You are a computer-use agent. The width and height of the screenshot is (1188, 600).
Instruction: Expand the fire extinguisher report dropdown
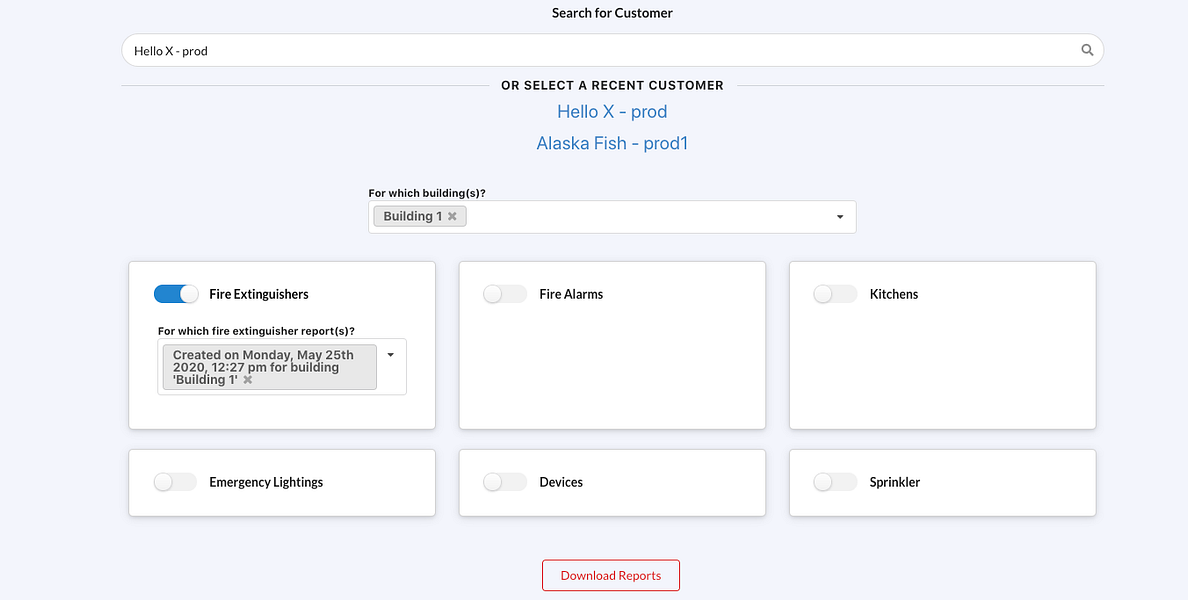391,355
